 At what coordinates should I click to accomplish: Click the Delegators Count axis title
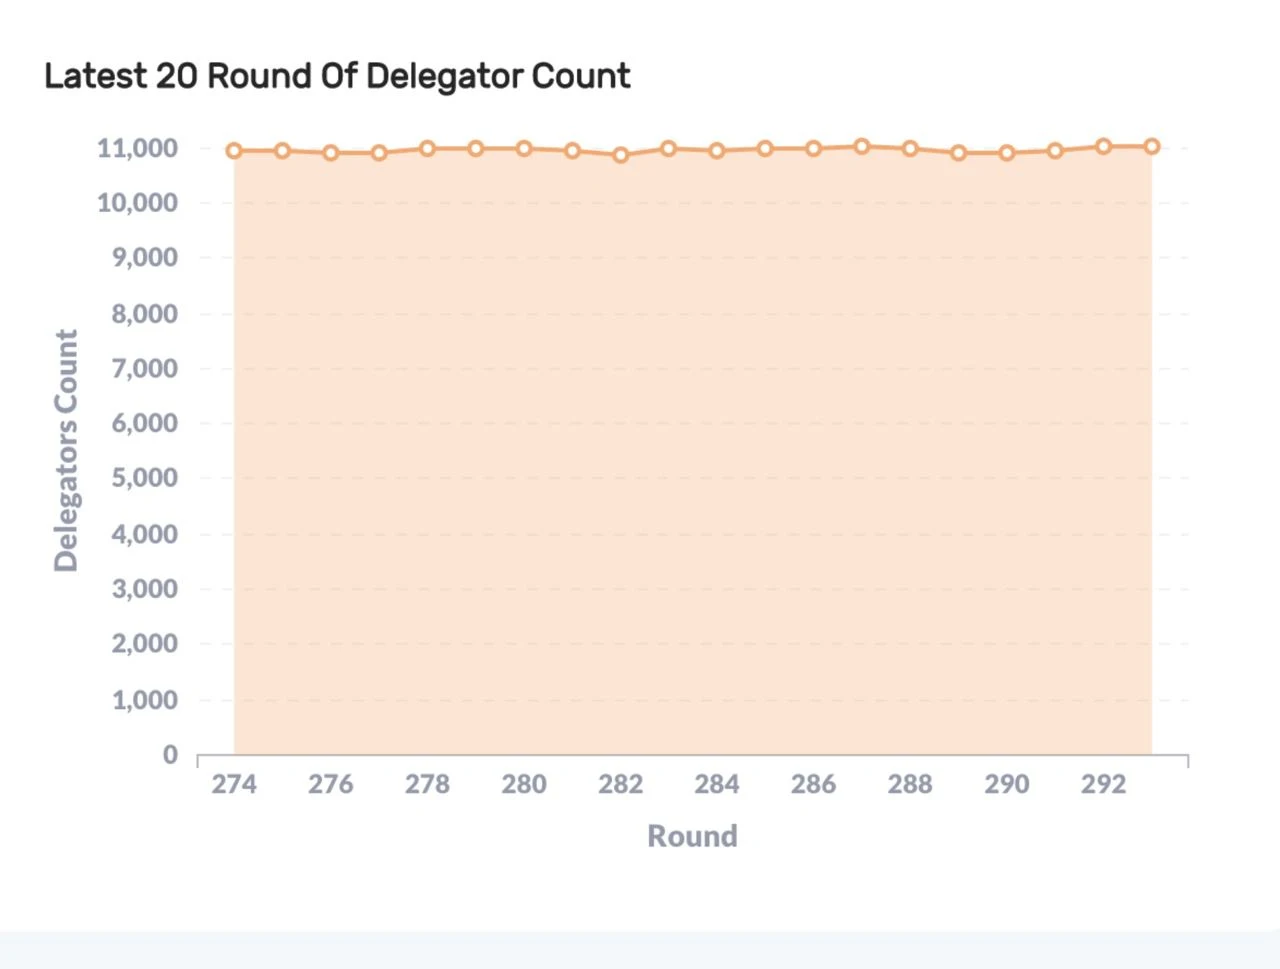[x=66, y=451]
